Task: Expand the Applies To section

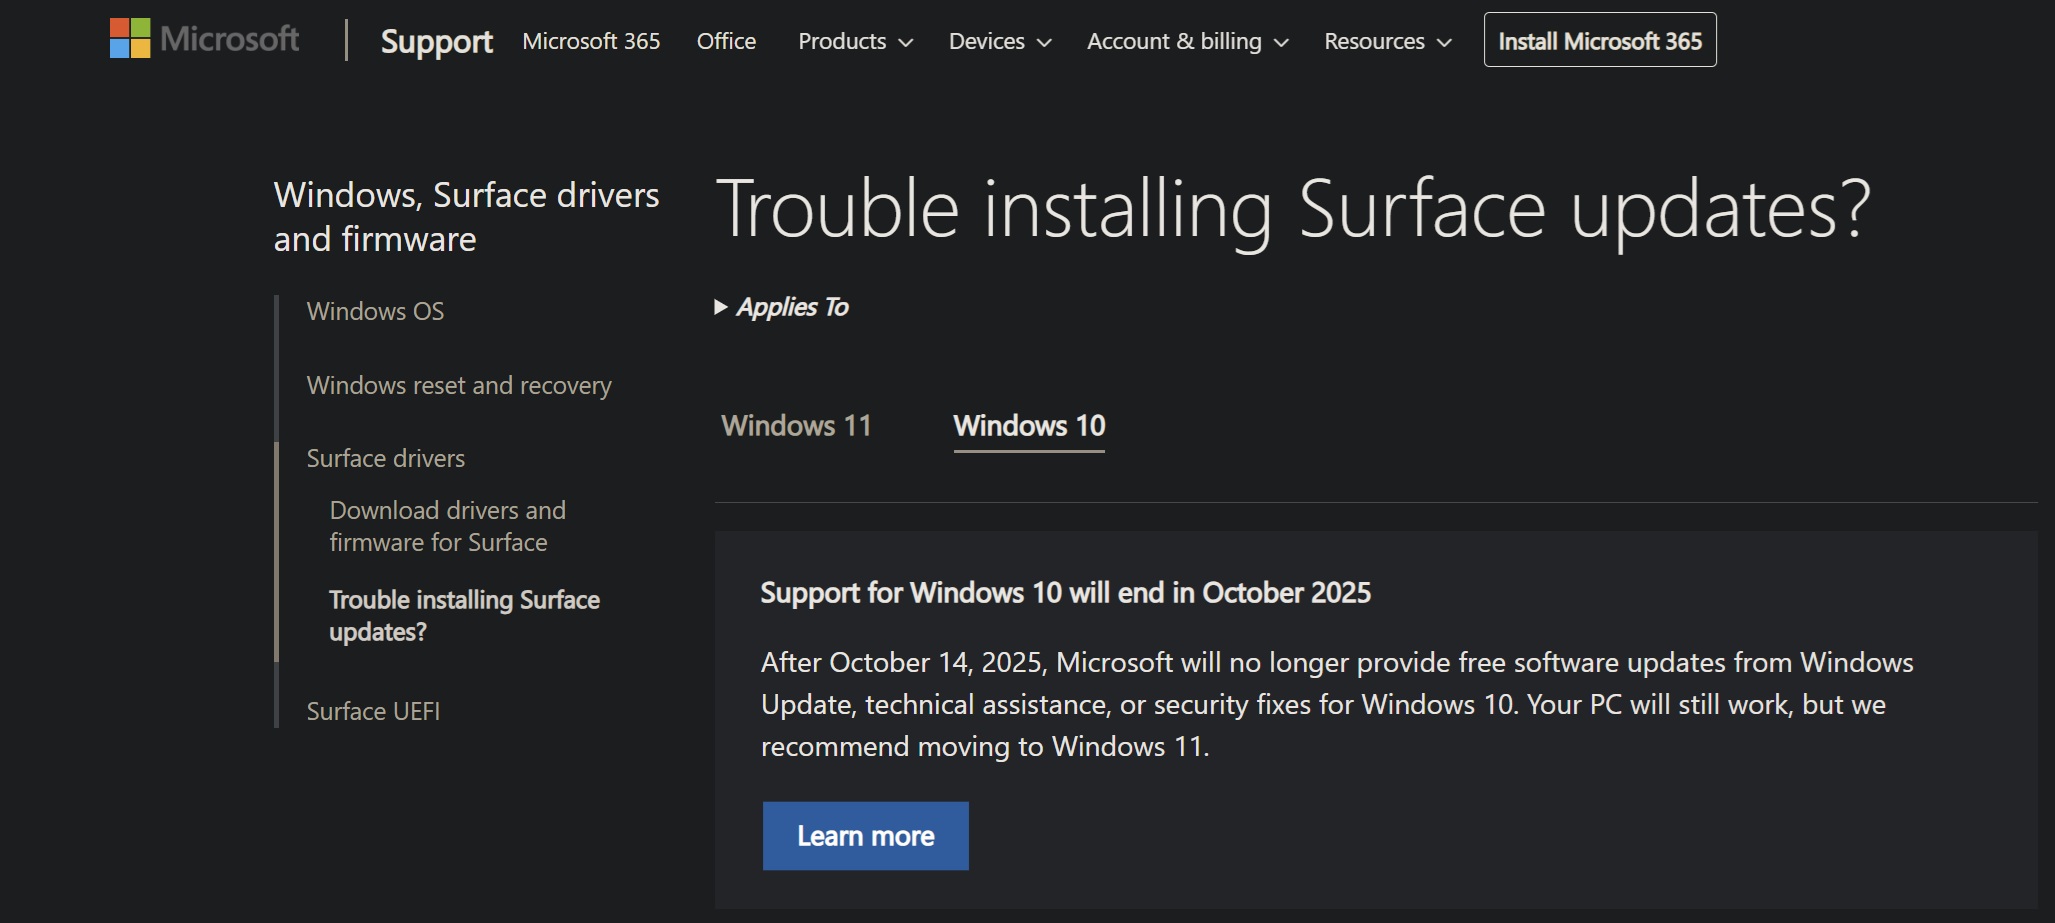Action: point(782,307)
